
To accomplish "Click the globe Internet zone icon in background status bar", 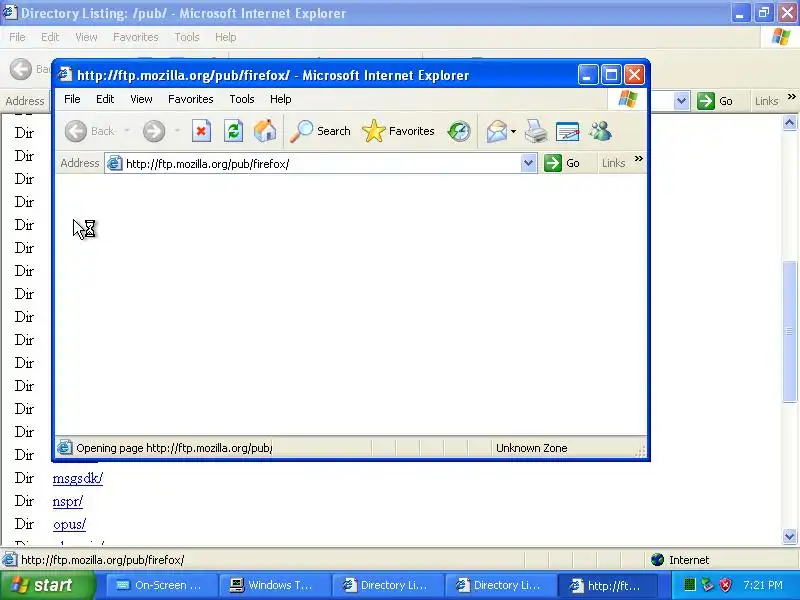I will pyautogui.click(x=658, y=560).
